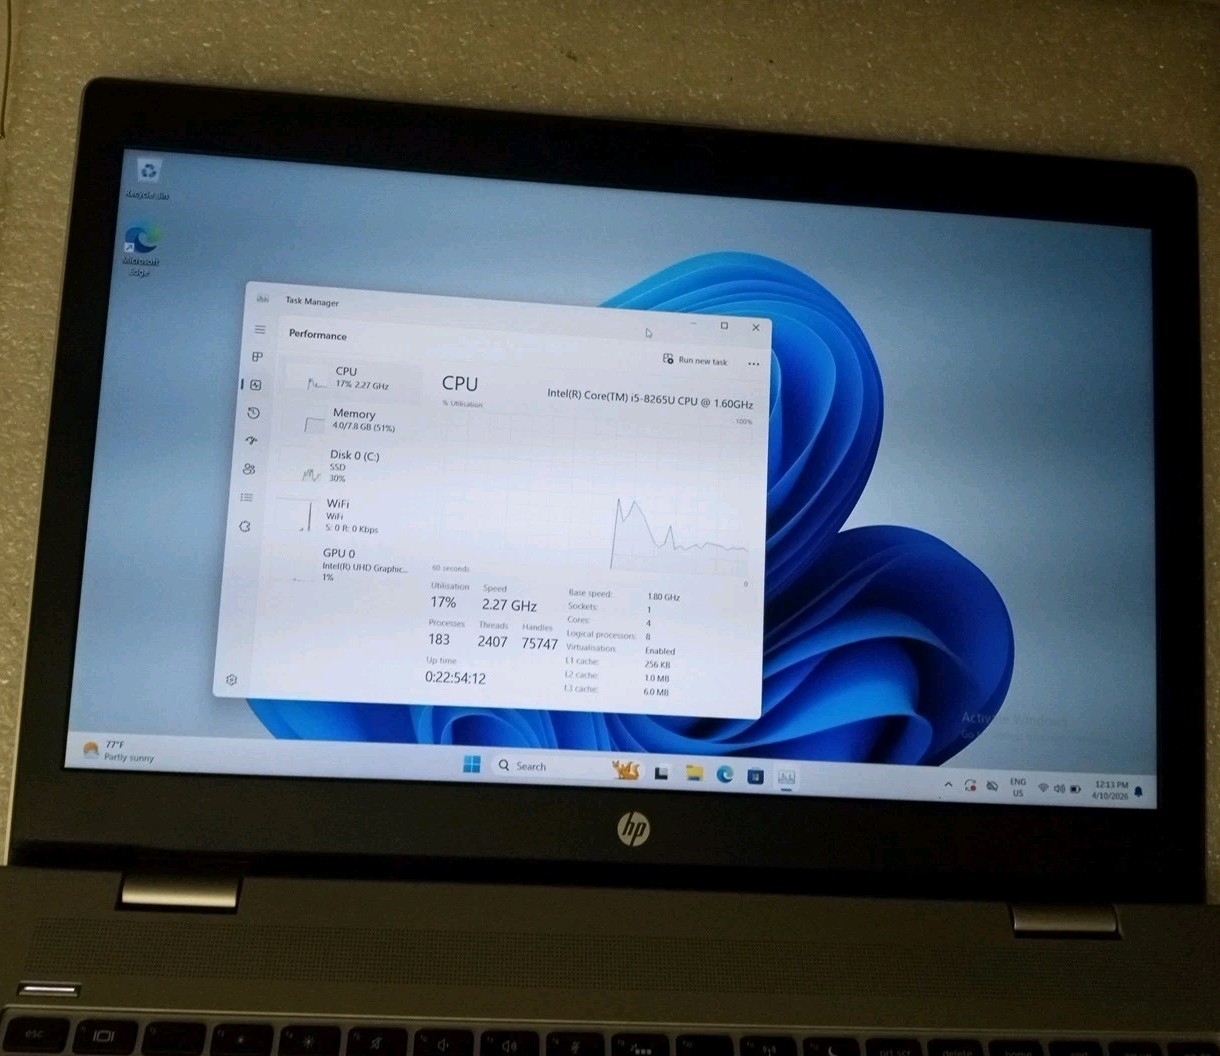The image size is (1220, 1056).
Task: Click Run new task button
Action: coord(696,360)
